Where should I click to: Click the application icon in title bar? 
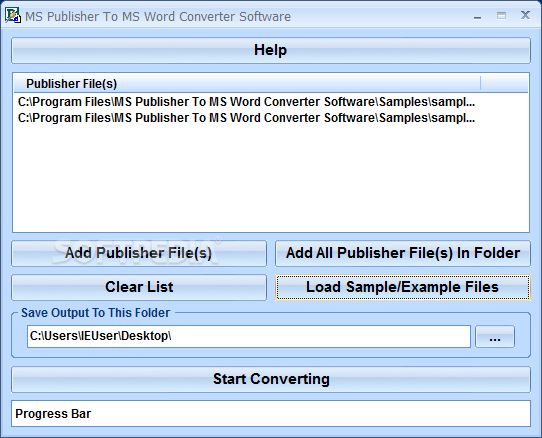point(13,16)
